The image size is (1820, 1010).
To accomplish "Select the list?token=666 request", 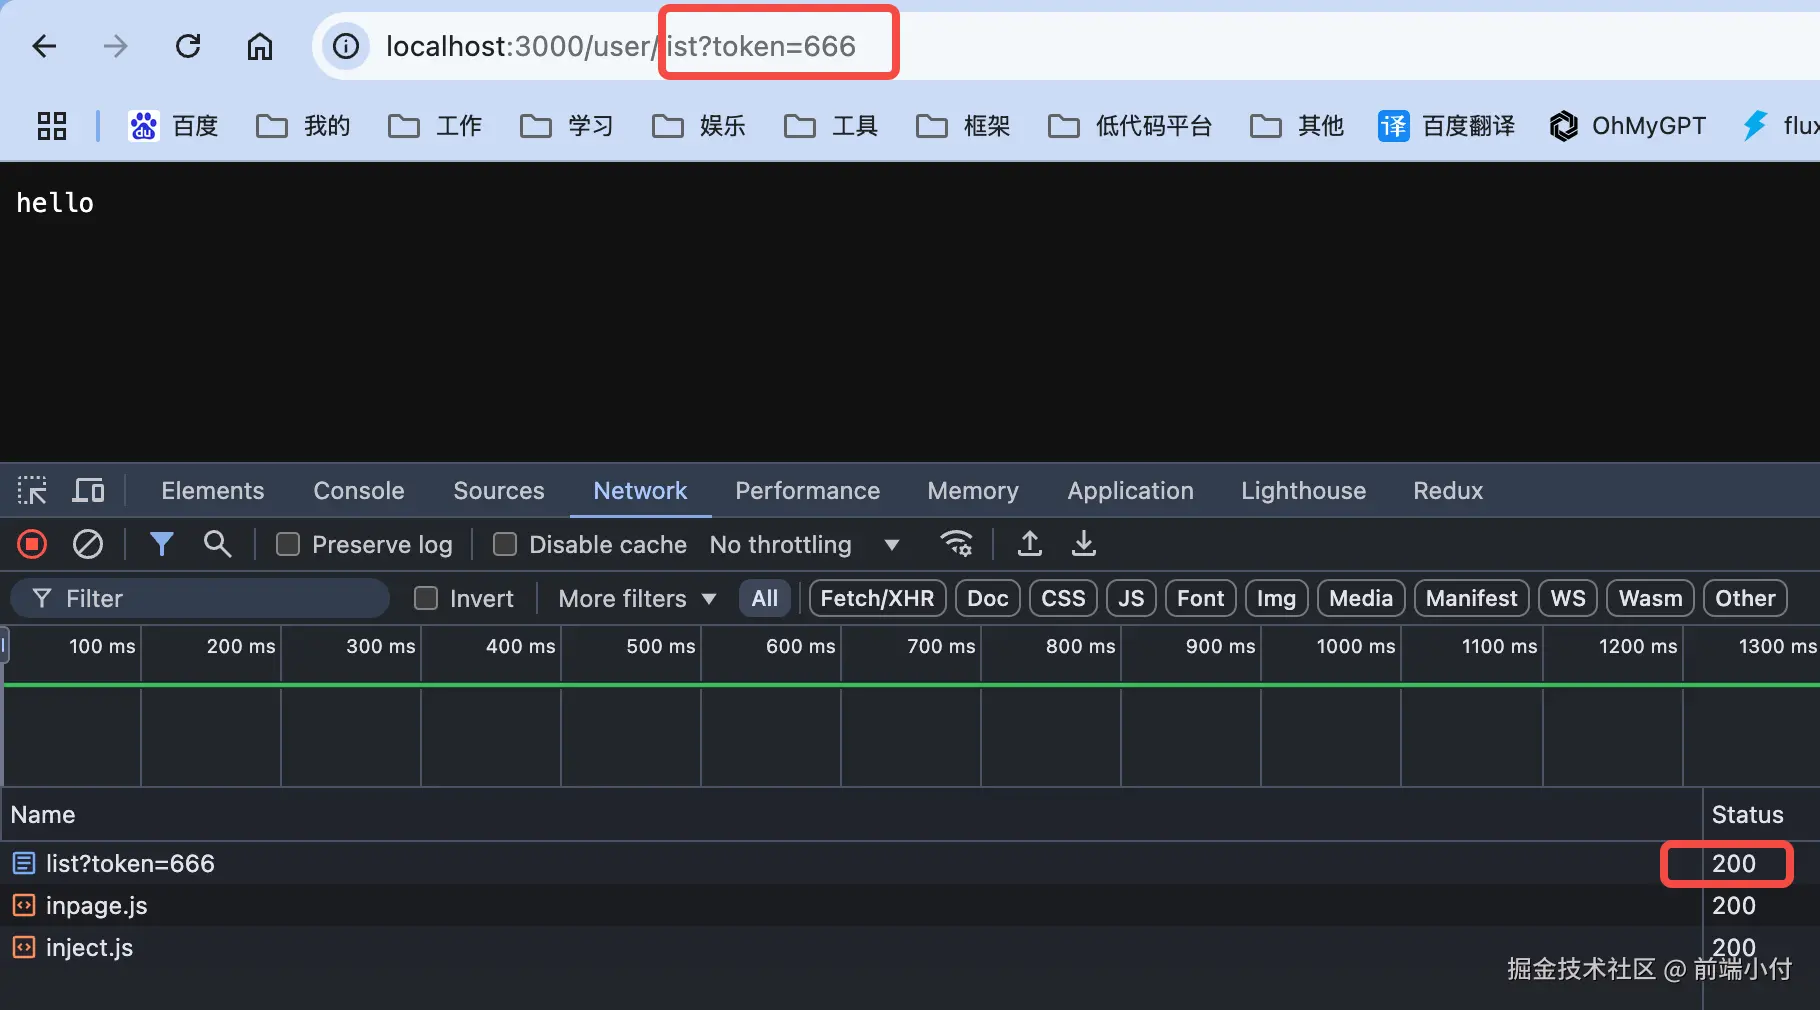I will 910,863.
